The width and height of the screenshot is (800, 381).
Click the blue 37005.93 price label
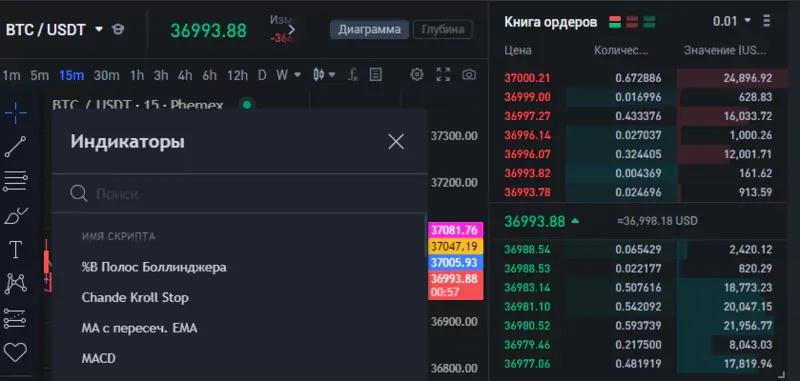pyautogui.click(x=455, y=263)
